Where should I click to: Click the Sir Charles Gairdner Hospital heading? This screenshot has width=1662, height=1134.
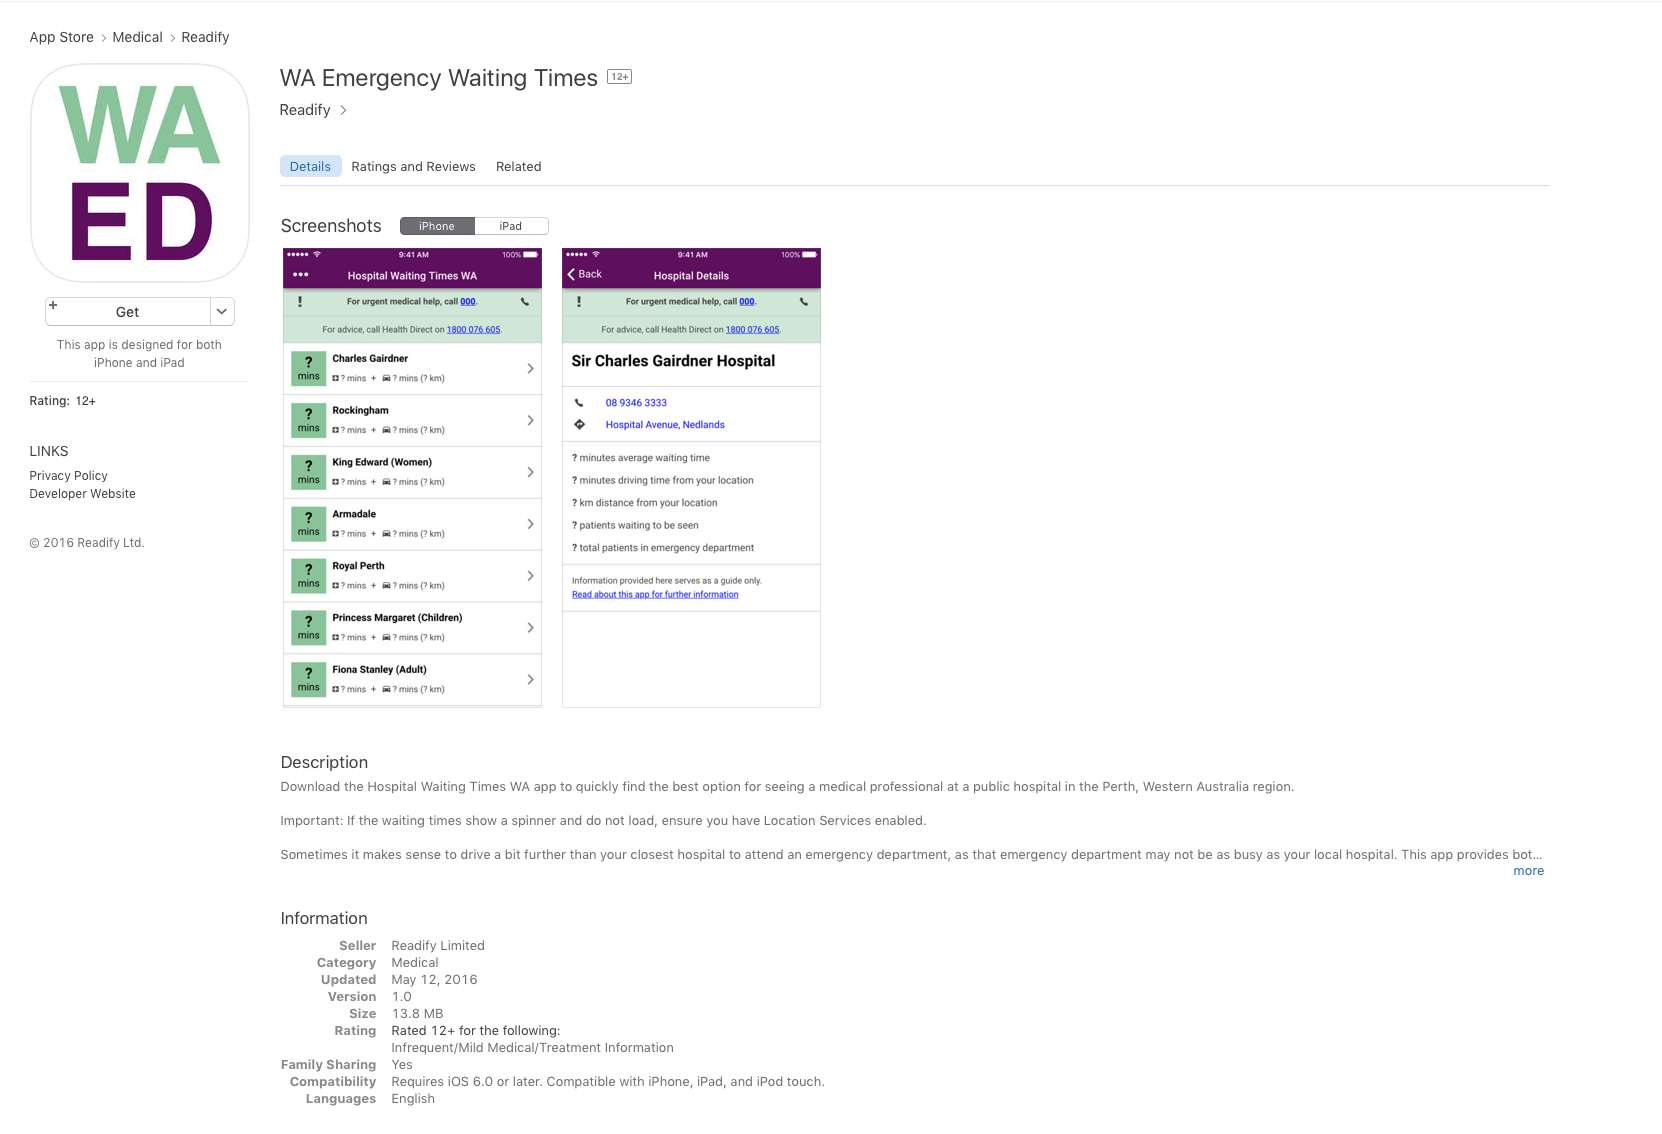pos(673,361)
